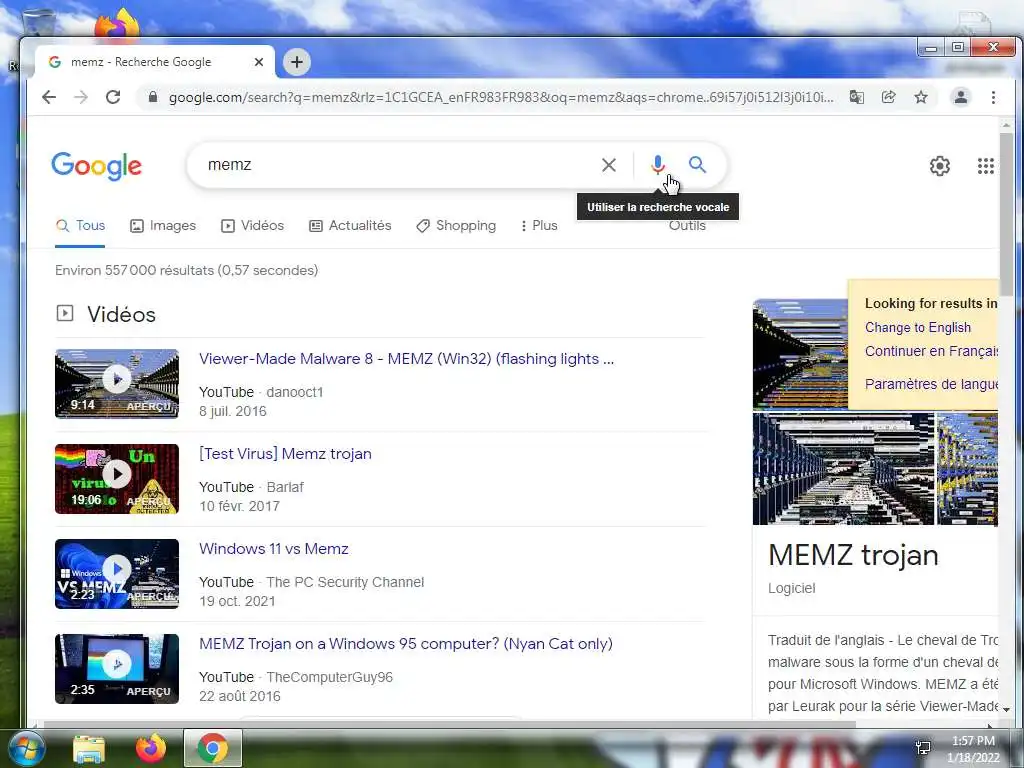1024x768 pixels.
Task: Open a new tab with the plus button
Action: tap(297, 62)
